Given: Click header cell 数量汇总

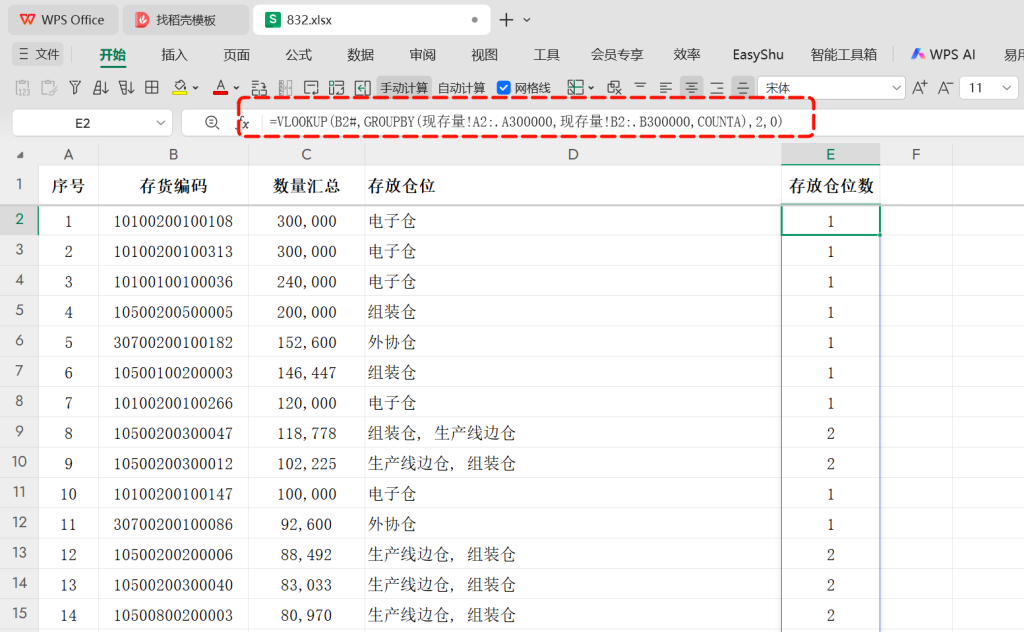Looking at the screenshot, I should pos(306,186).
